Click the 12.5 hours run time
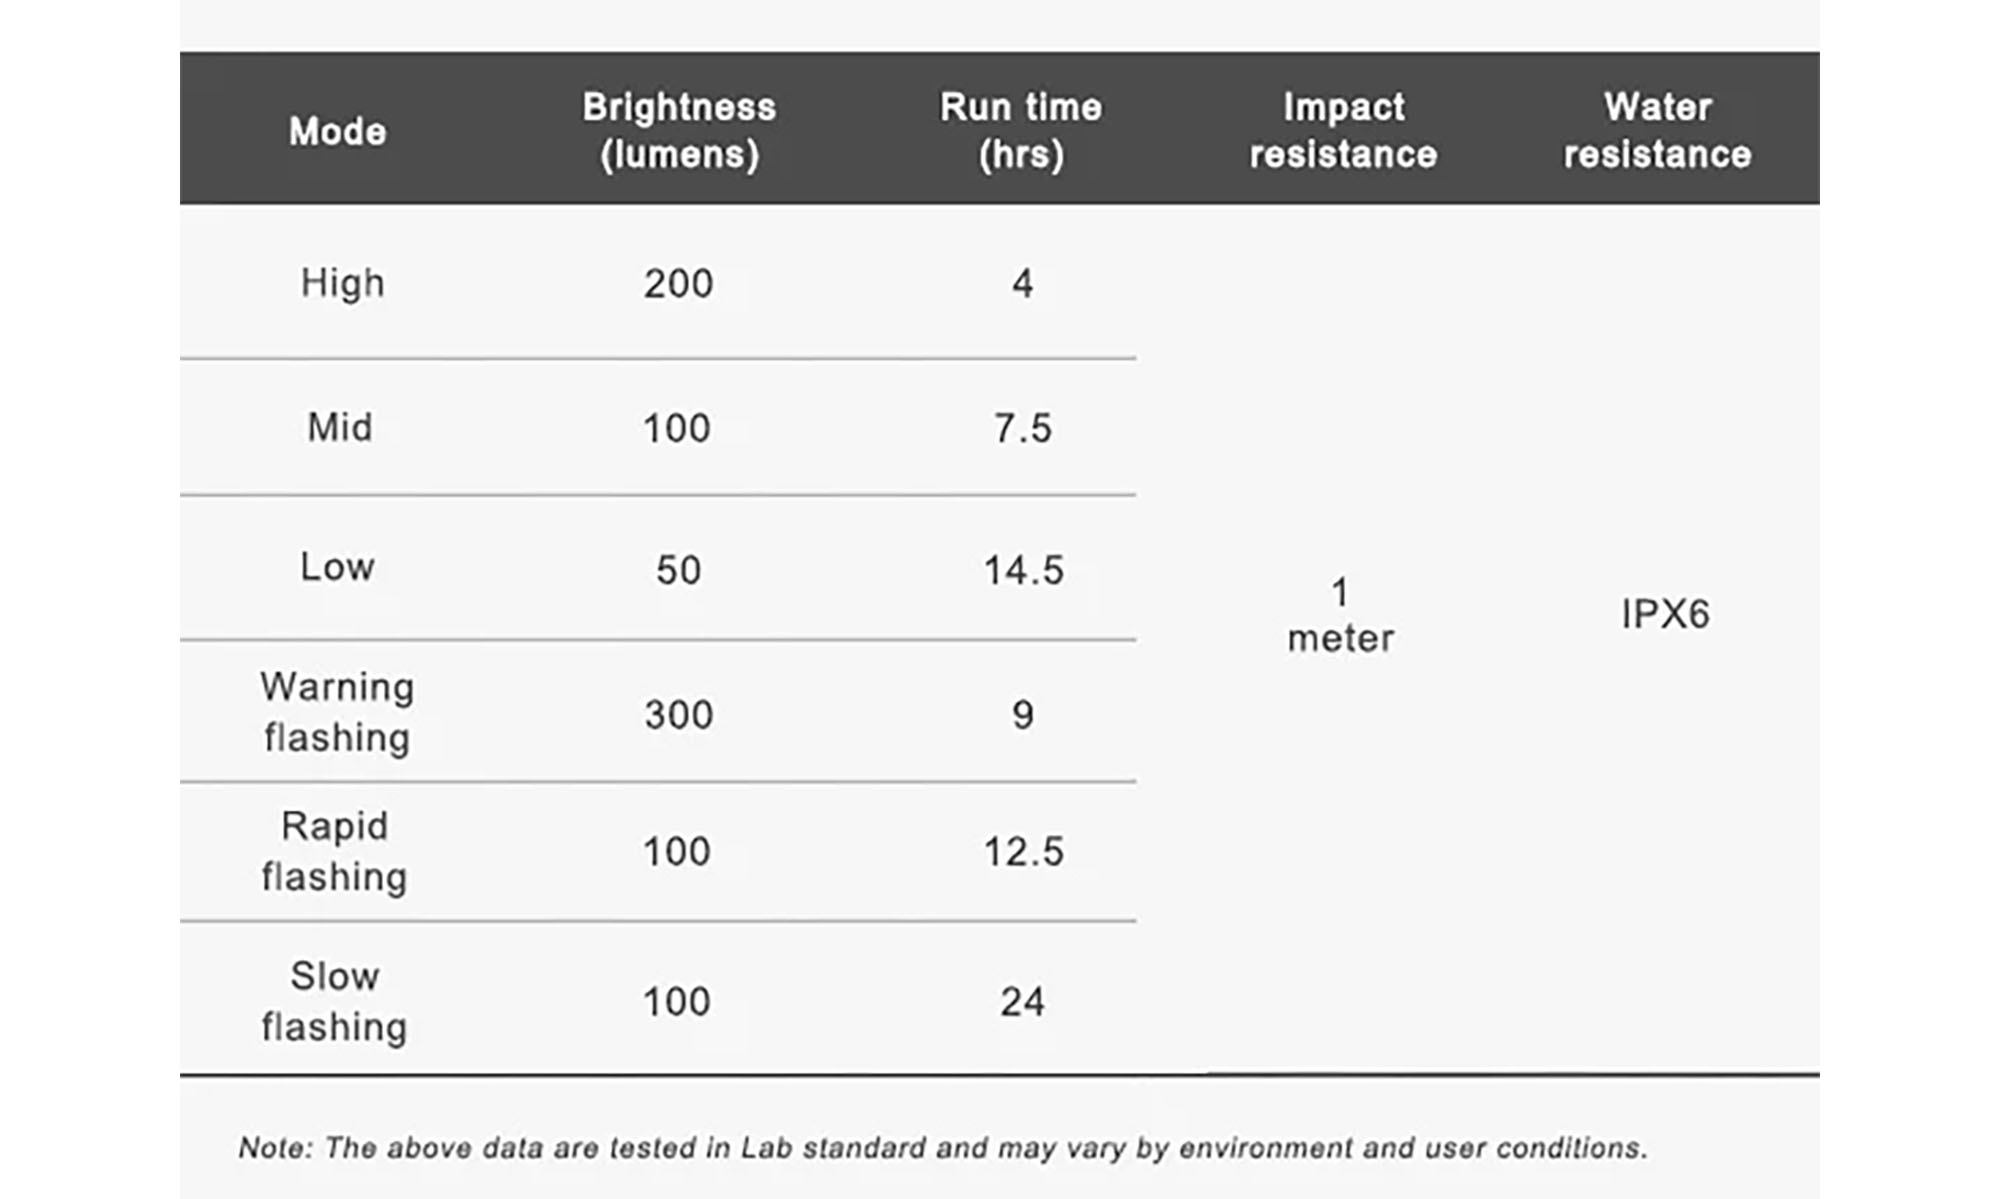Screen dimensions: 2000x1199 point(1023,852)
